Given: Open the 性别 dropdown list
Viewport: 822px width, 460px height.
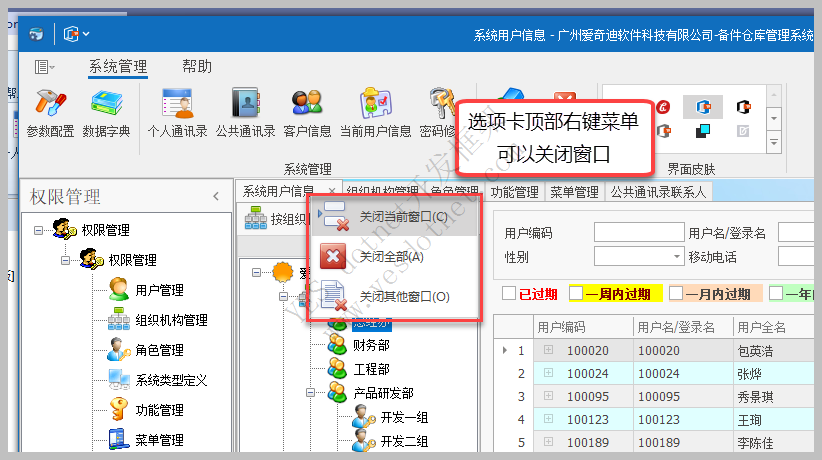Looking at the screenshot, I should pos(675,257).
